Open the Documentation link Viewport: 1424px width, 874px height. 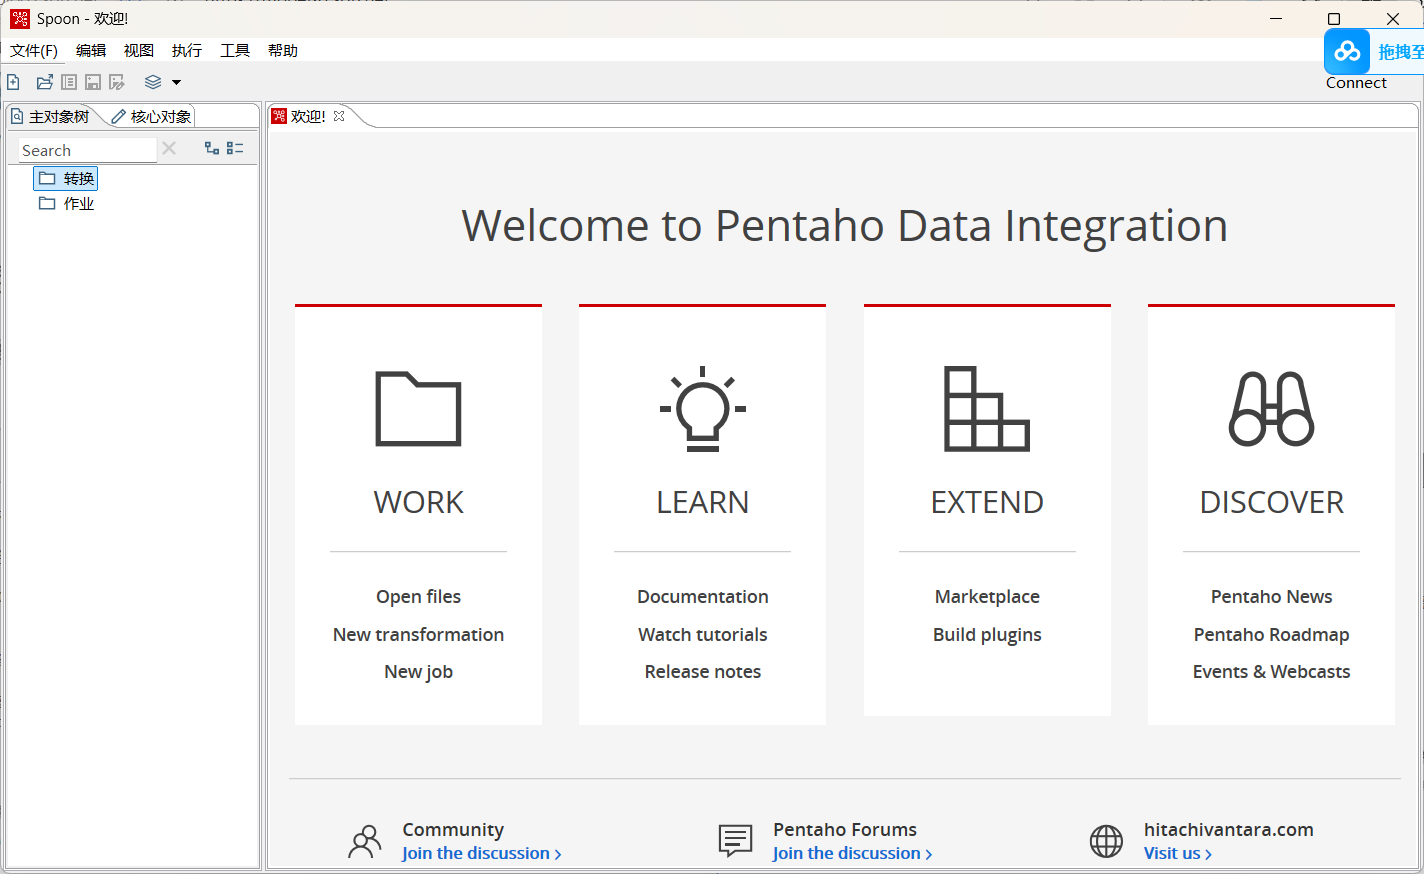[703, 596]
